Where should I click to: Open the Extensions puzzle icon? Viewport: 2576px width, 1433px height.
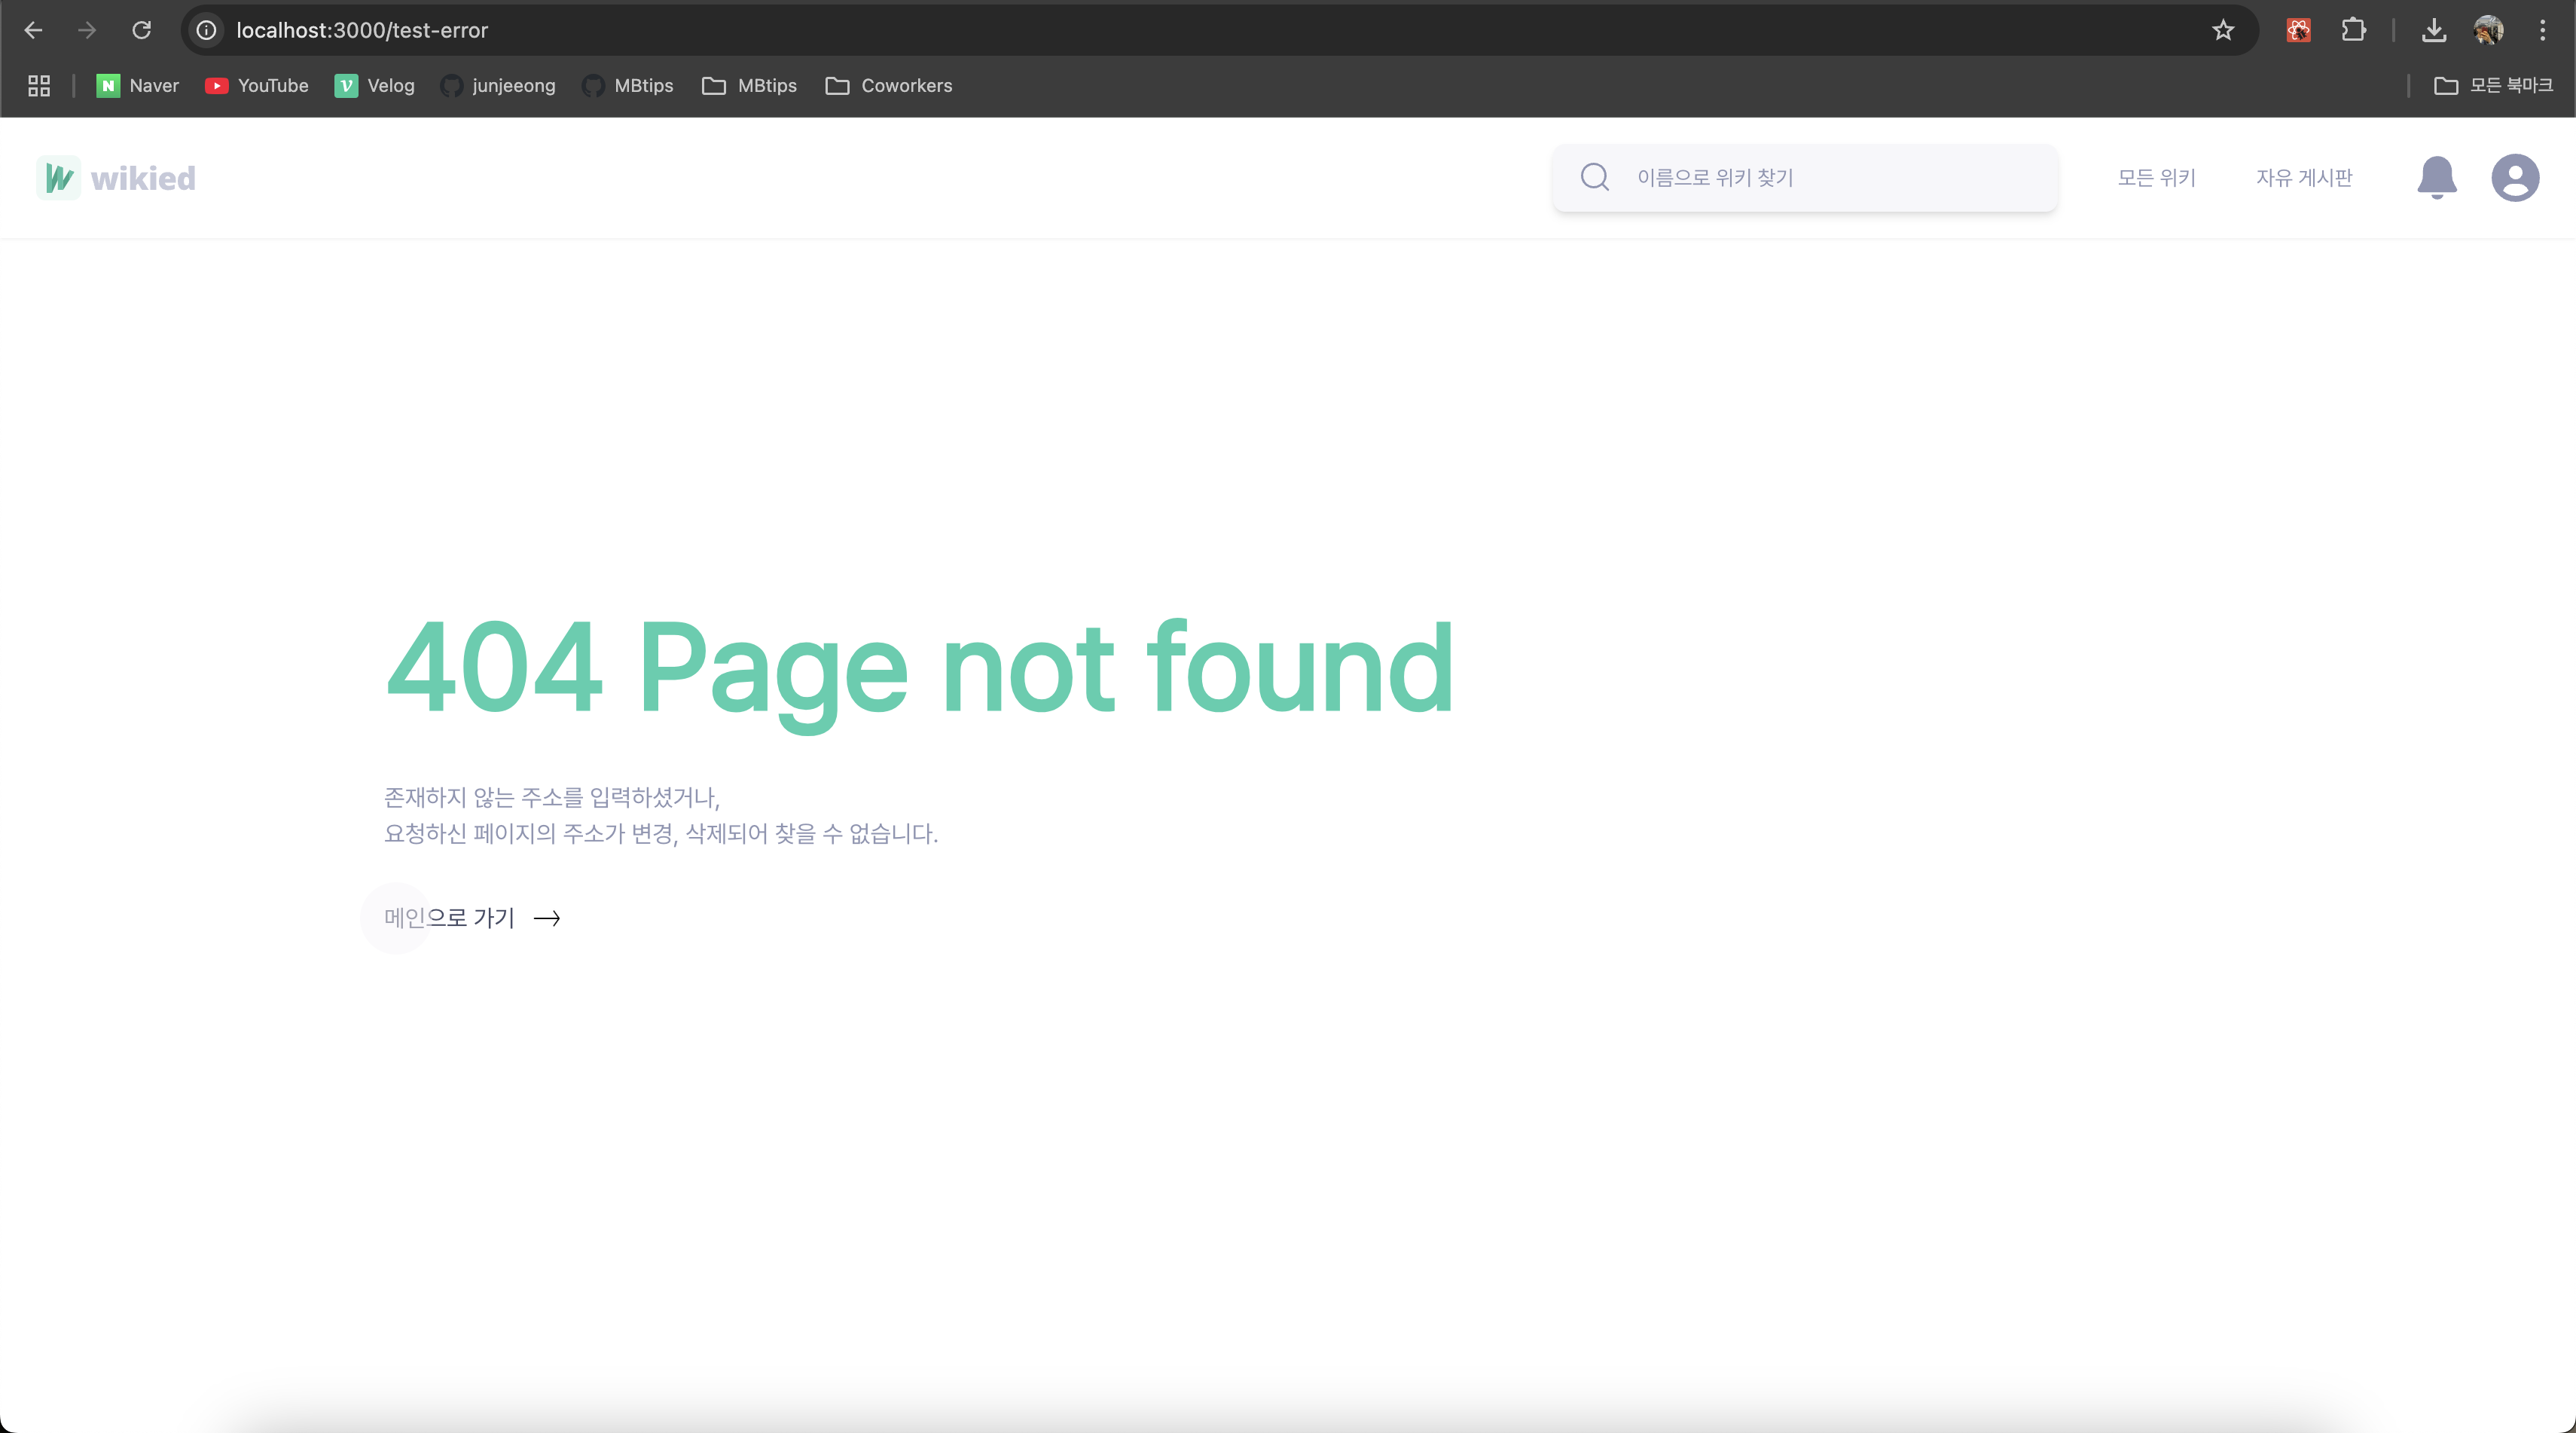coord(2353,30)
